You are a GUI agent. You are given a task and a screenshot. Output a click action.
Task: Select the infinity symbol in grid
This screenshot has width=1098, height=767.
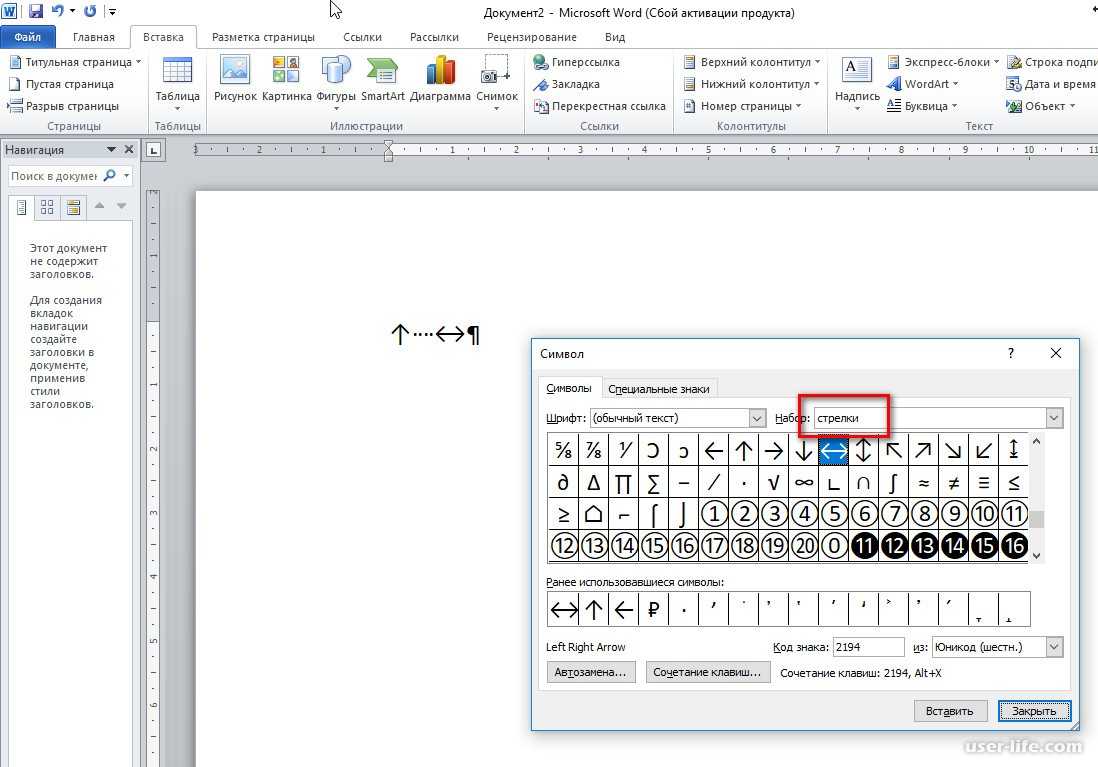point(804,482)
